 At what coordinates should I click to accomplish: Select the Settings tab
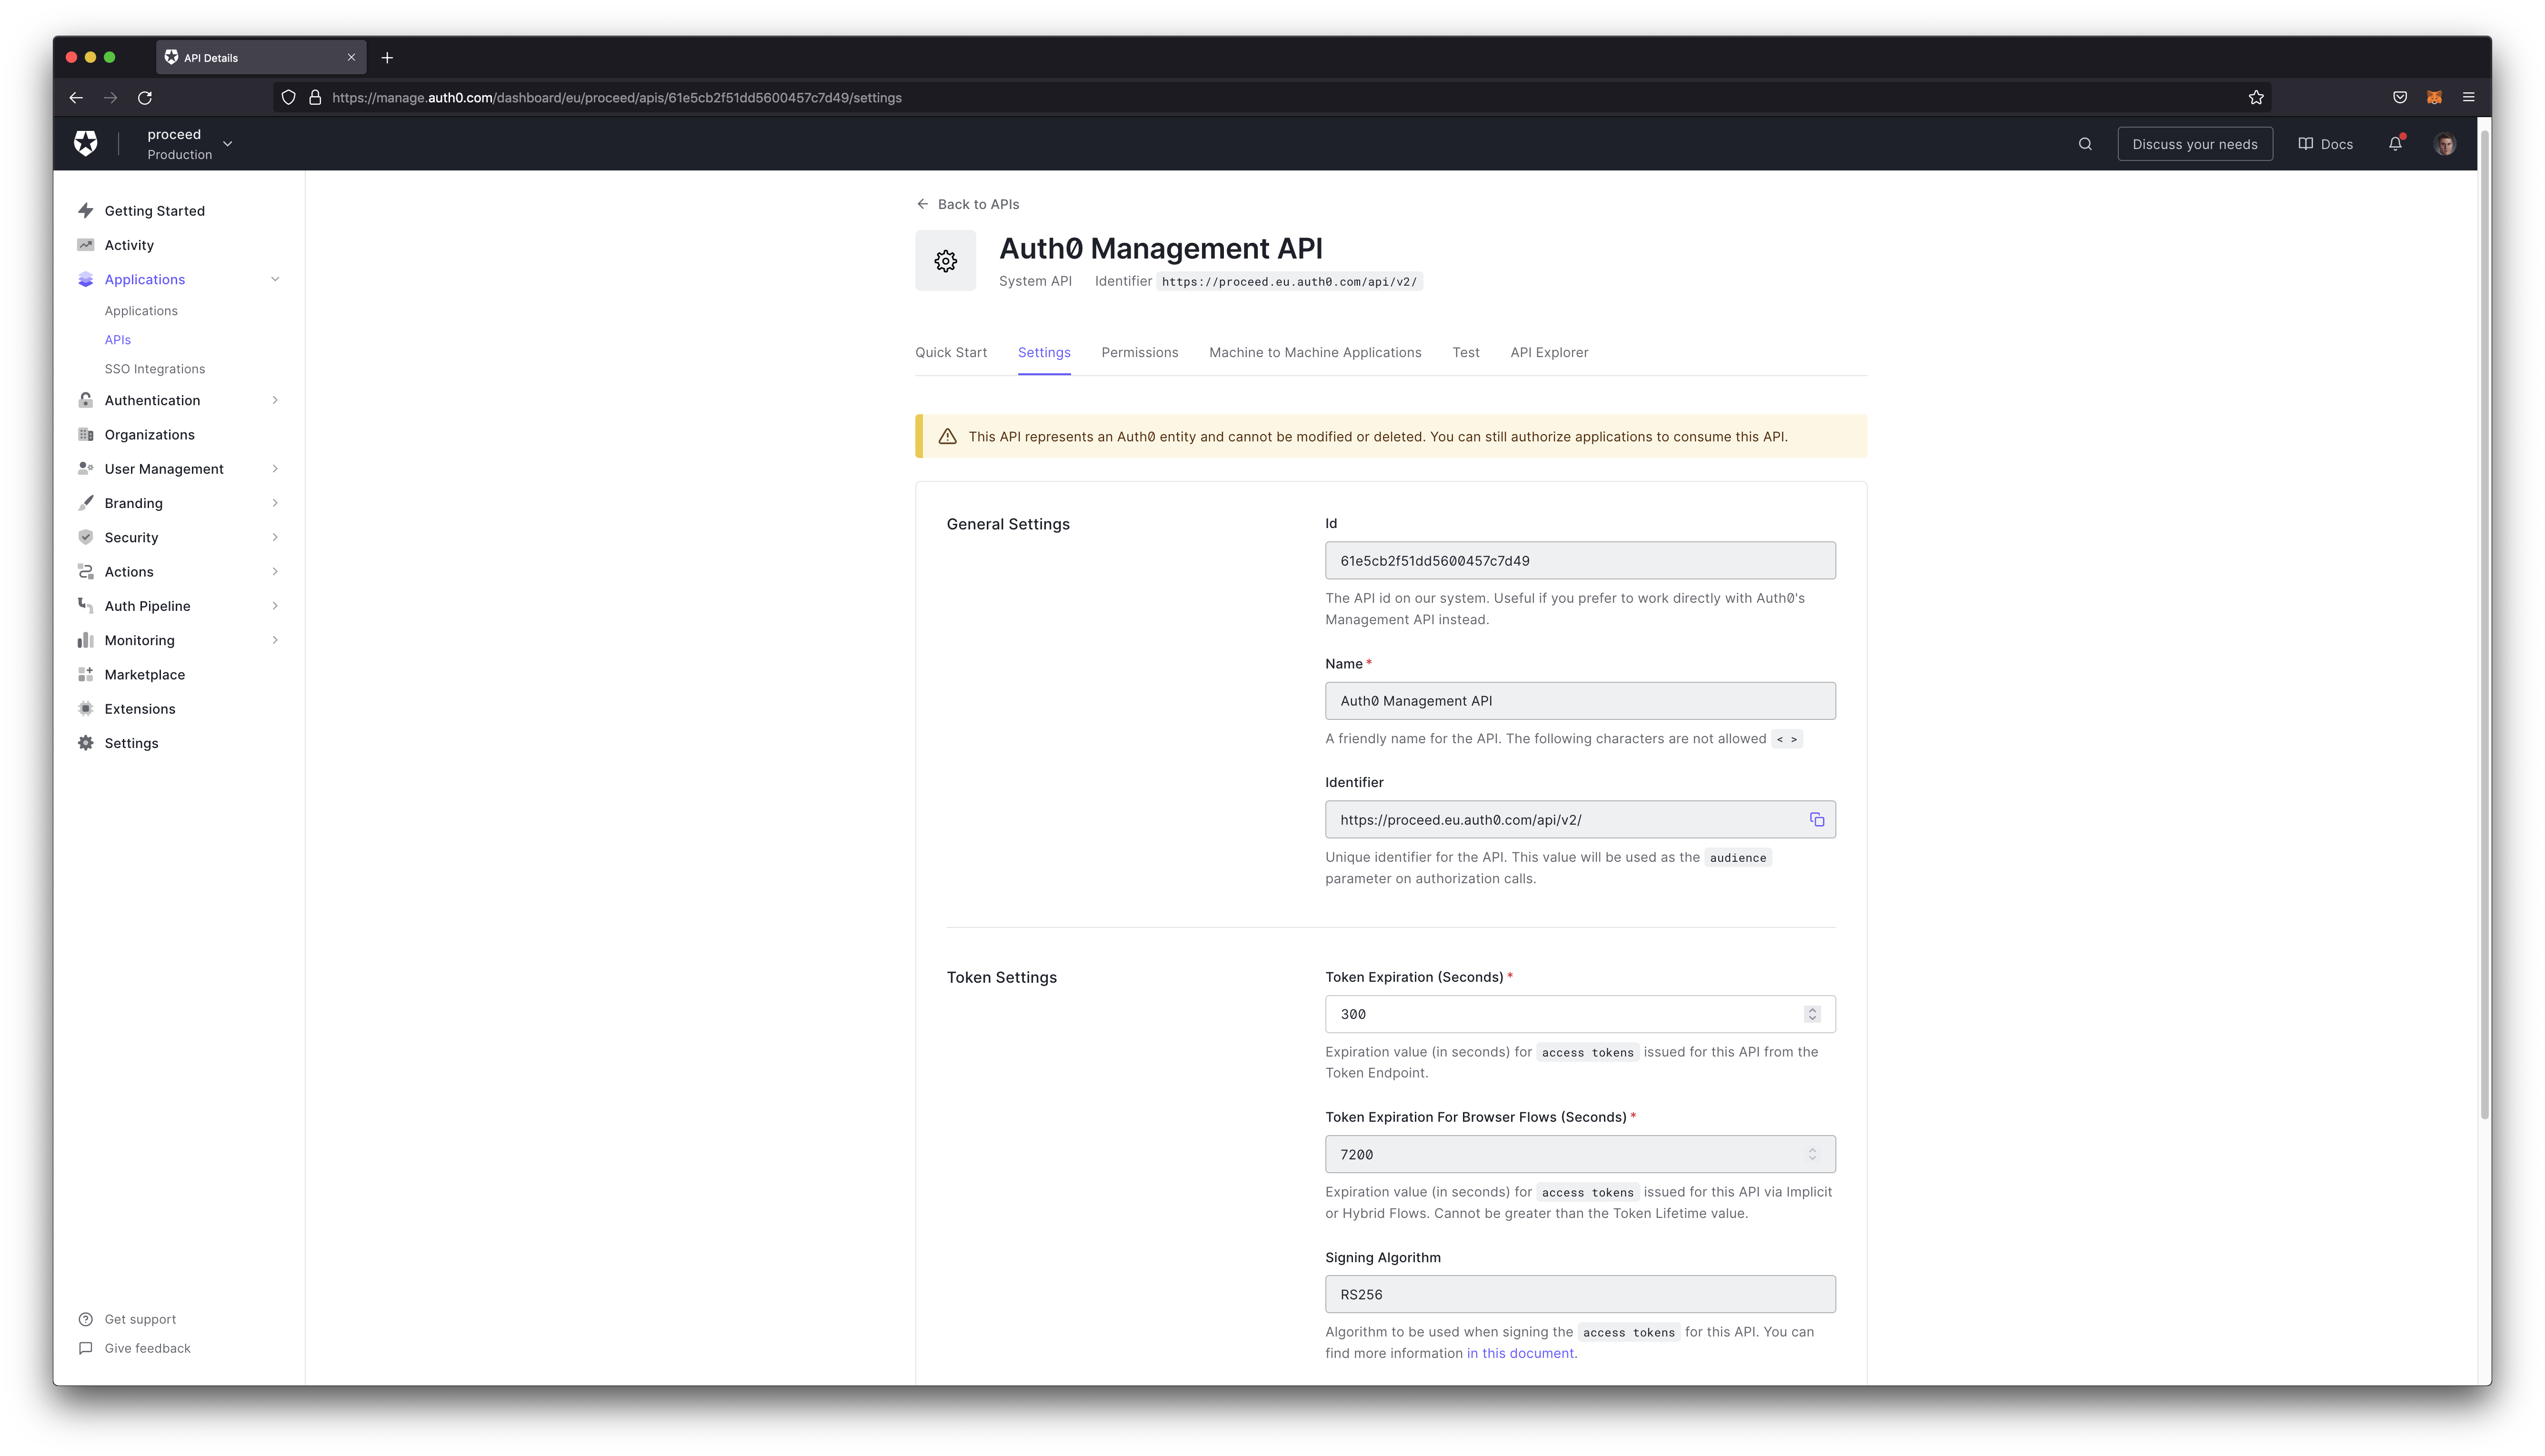[1044, 353]
